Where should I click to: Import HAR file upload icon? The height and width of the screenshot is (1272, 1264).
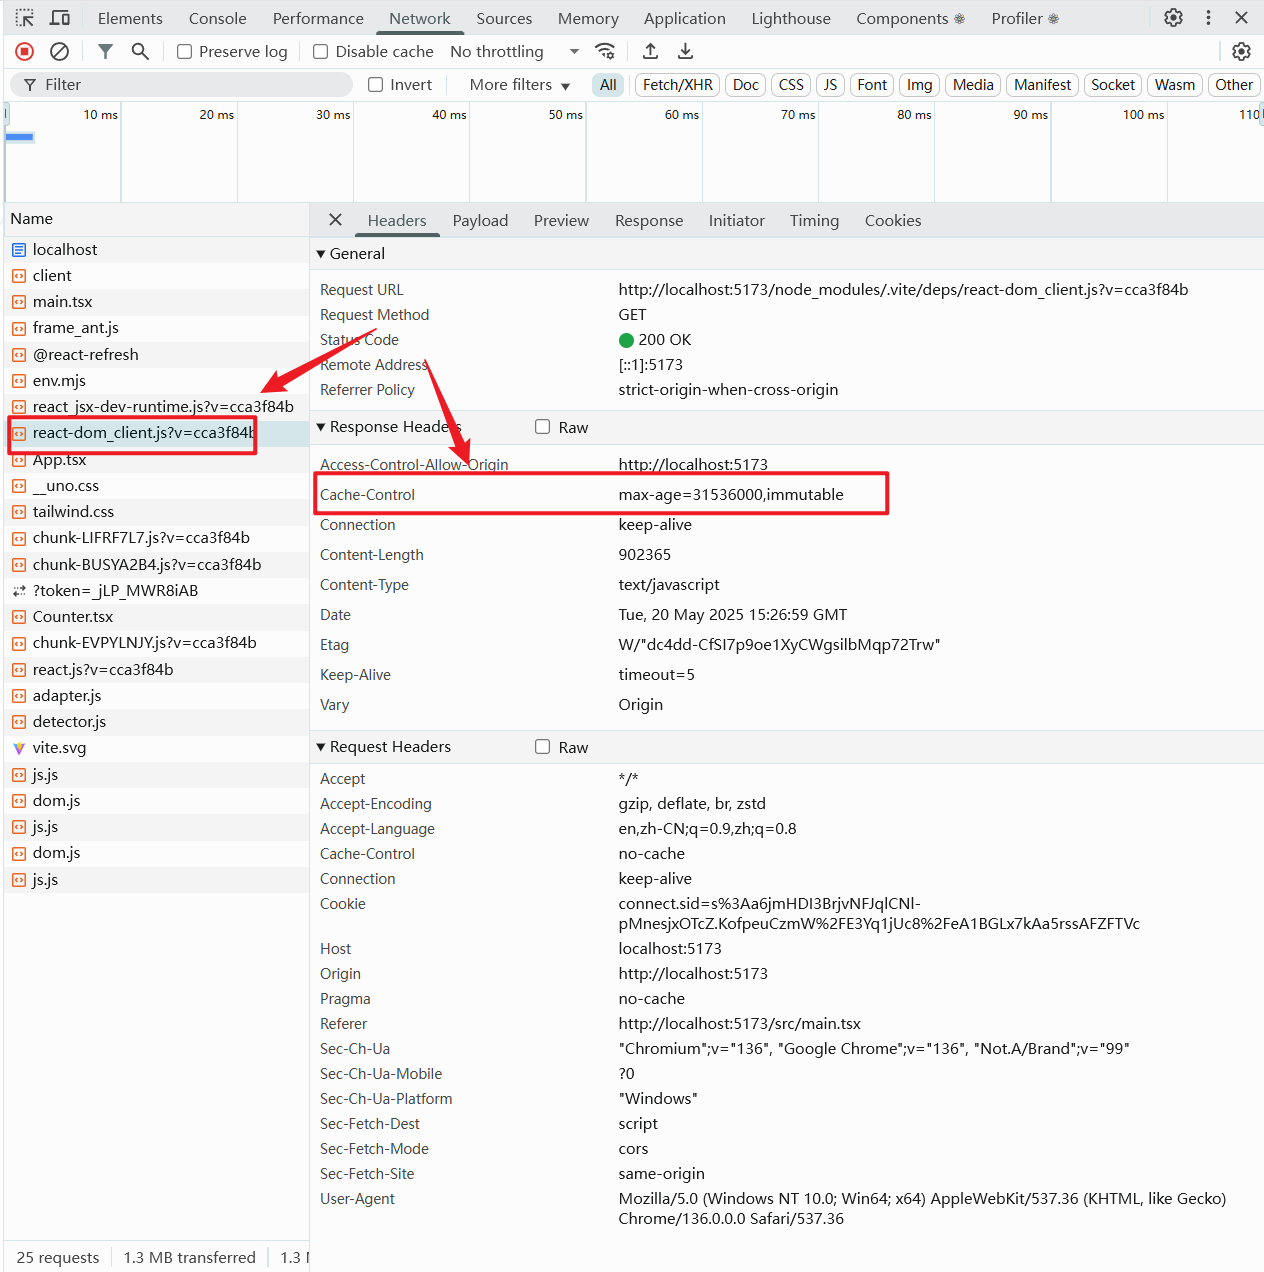650,51
